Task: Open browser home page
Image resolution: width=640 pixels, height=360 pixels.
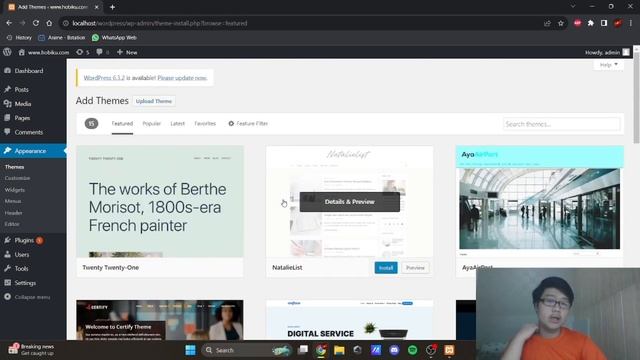Action: pyautogui.click(x=49, y=23)
